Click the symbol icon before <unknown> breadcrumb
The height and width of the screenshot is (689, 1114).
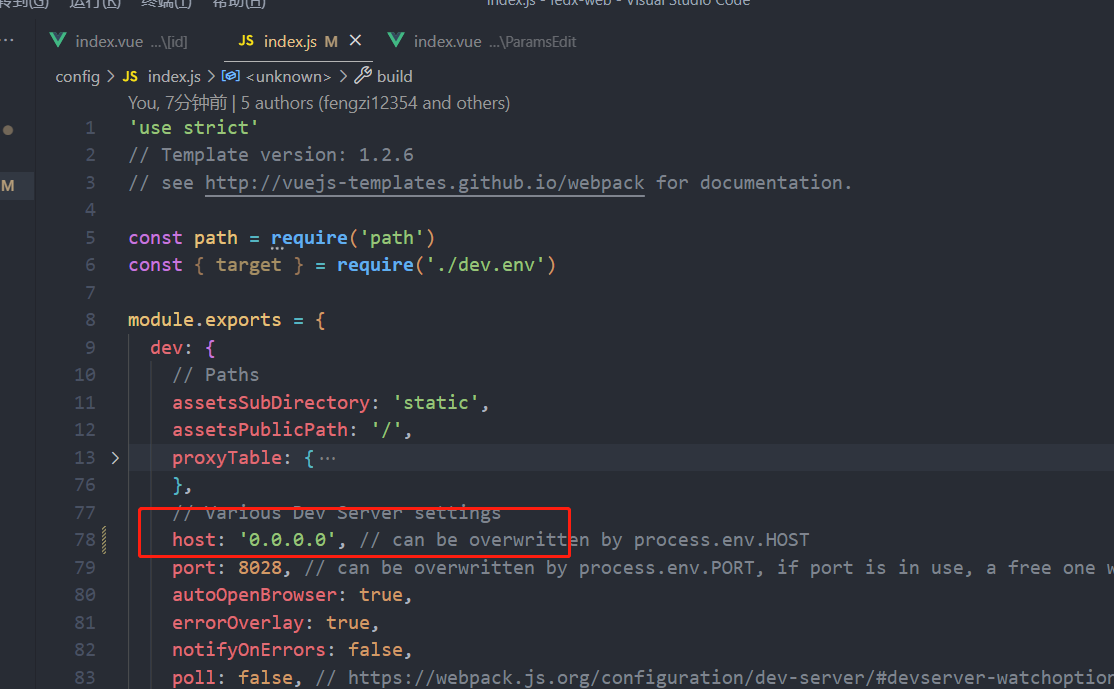tap(231, 75)
